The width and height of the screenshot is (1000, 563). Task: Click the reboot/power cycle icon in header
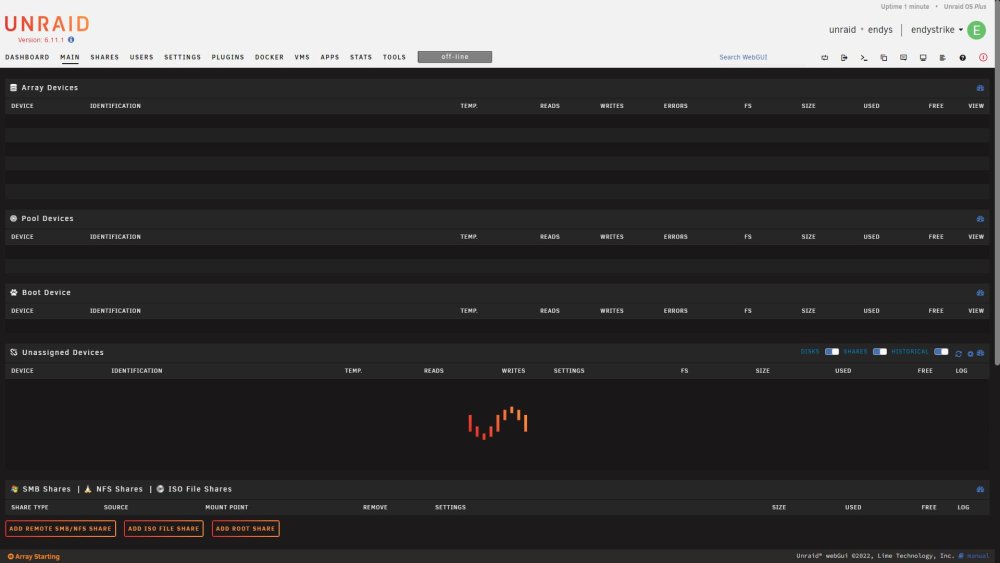824,57
